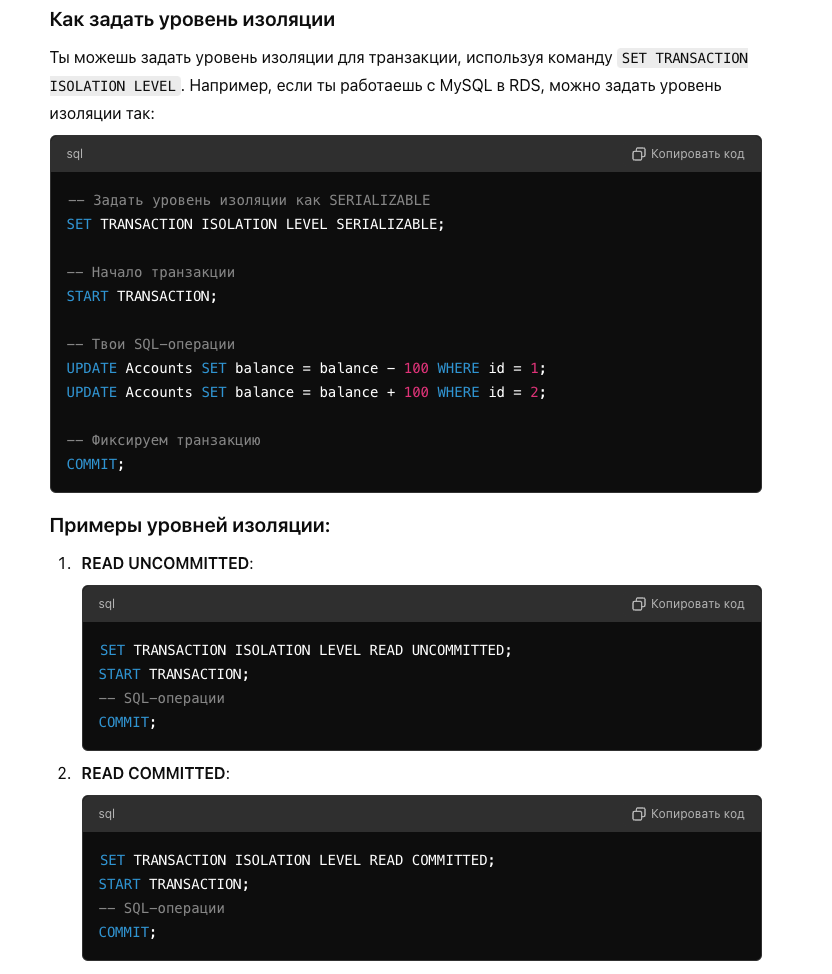
Task: Click the line "SET TRANSACTION ISOLATION LEVEL SERIALIZABLE;"
Action: point(255,224)
